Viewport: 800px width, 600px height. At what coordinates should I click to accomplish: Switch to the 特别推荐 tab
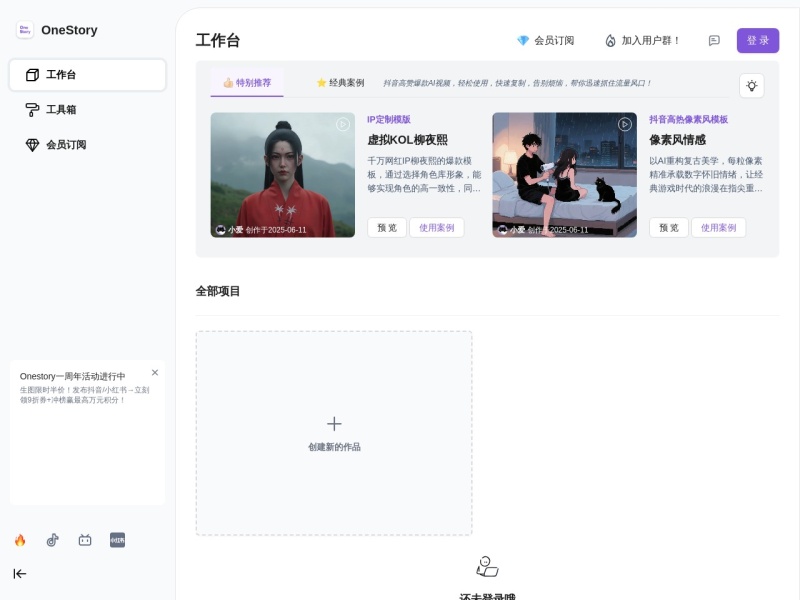[247, 83]
